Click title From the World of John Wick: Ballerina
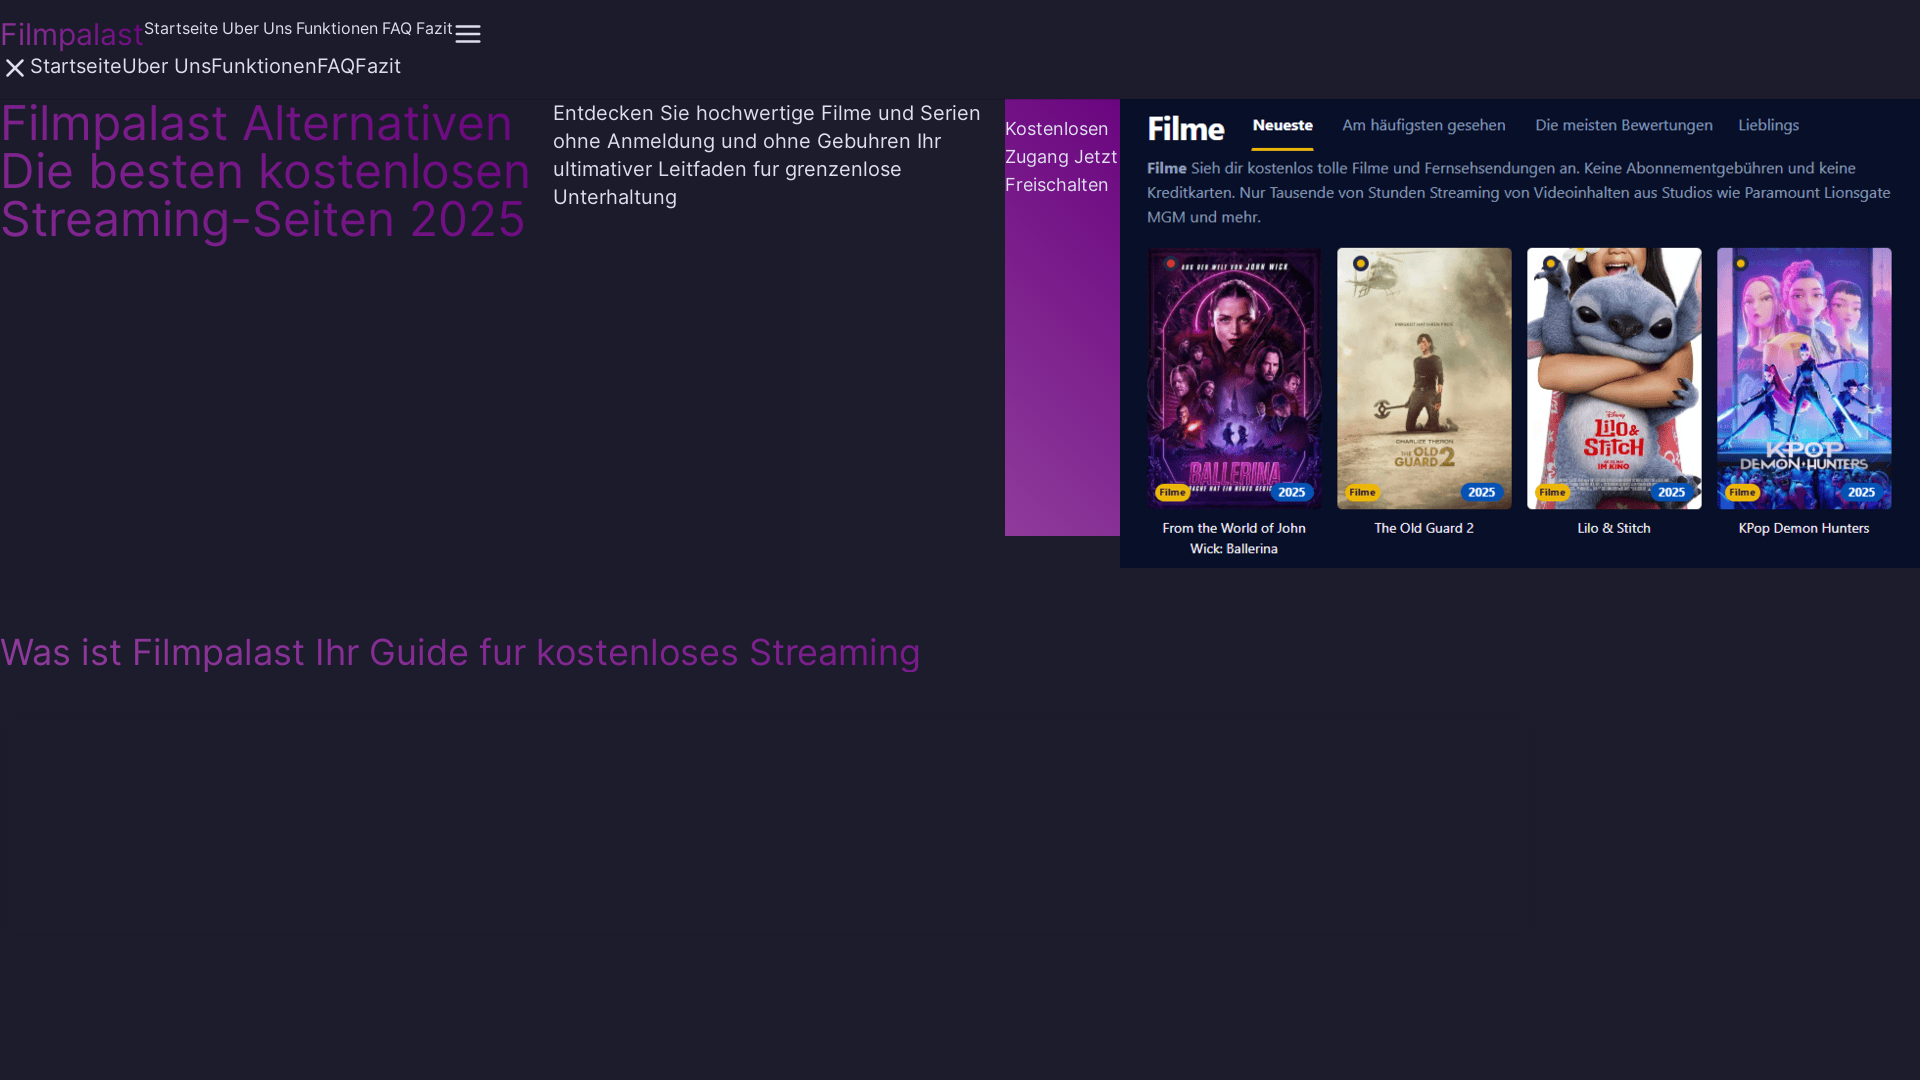Image resolution: width=1920 pixels, height=1080 pixels. point(1234,538)
